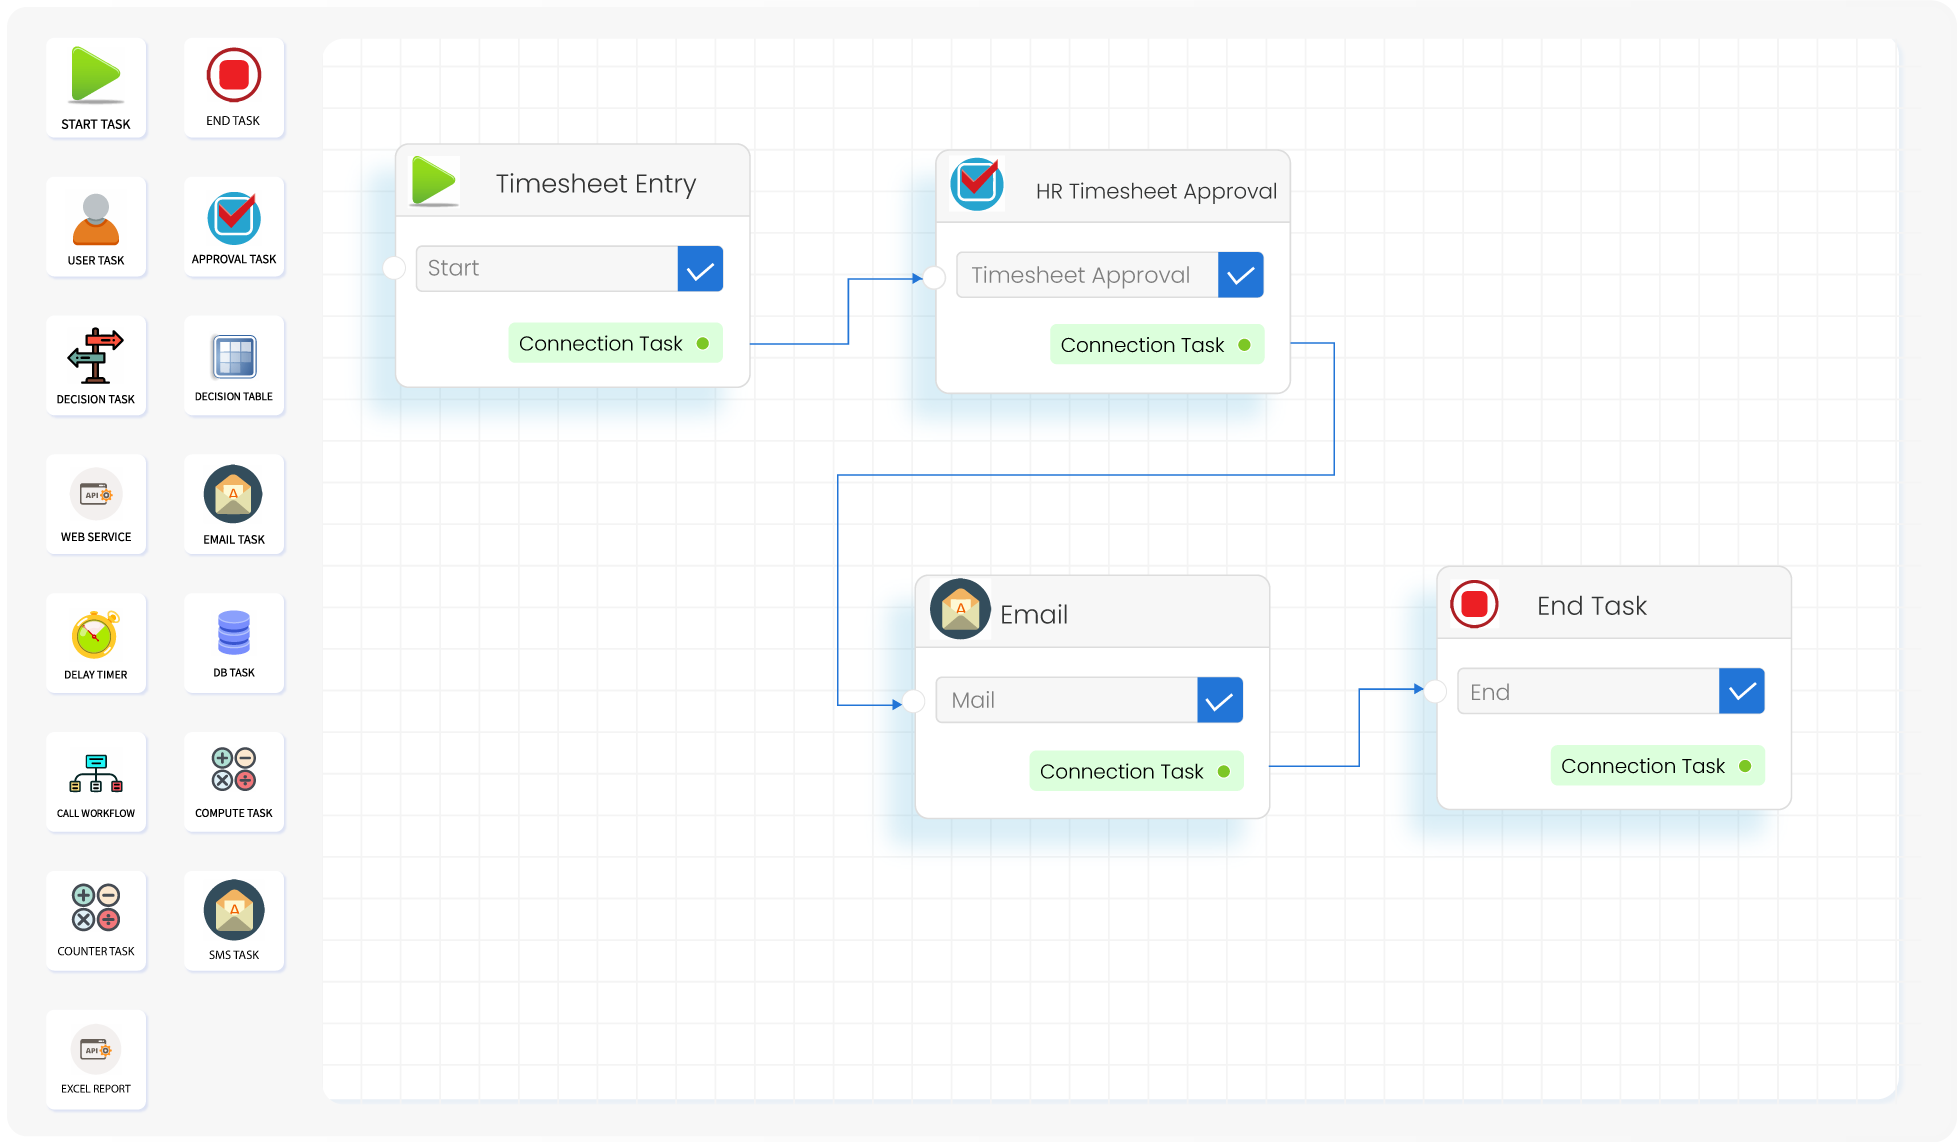This screenshot has width=1958, height=1142.
Task: Select the Delay Timer stopwatch icon
Action: (95, 634)
